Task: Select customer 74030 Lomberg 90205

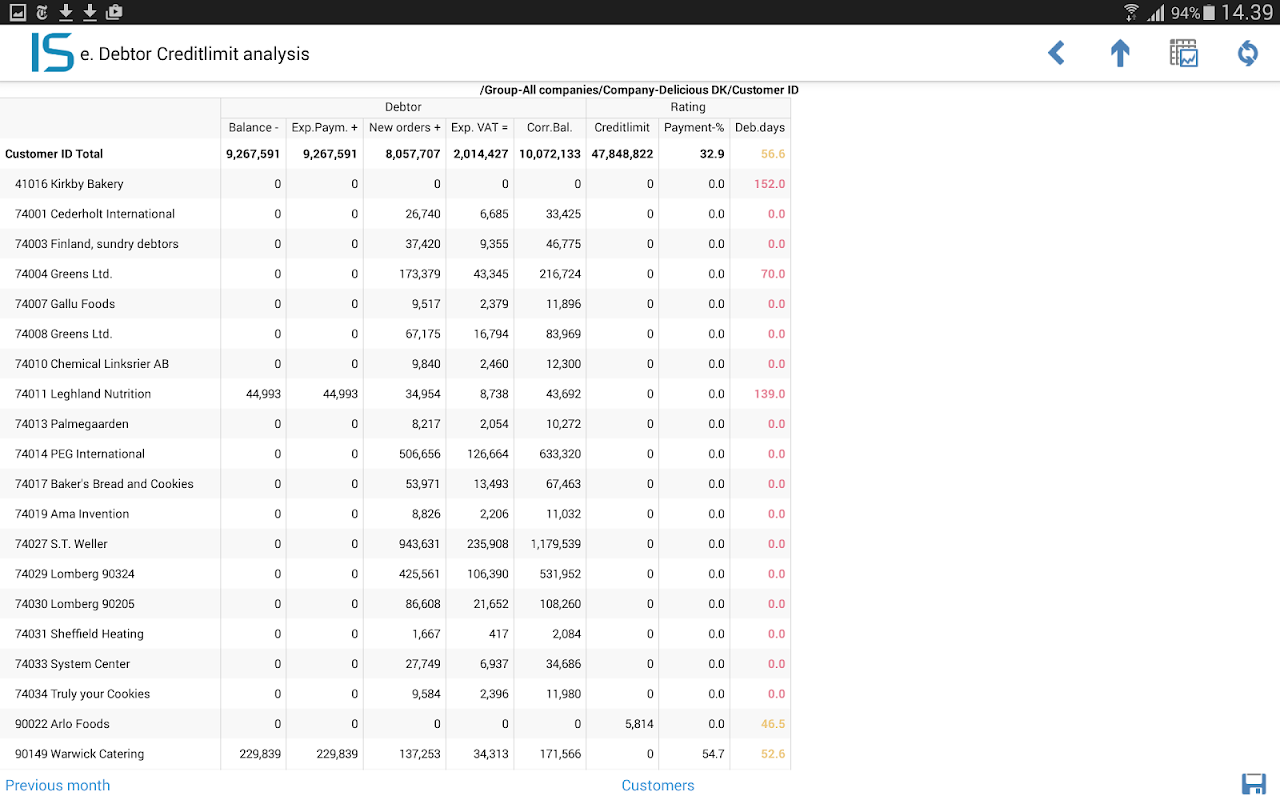Action: [395, 604]
